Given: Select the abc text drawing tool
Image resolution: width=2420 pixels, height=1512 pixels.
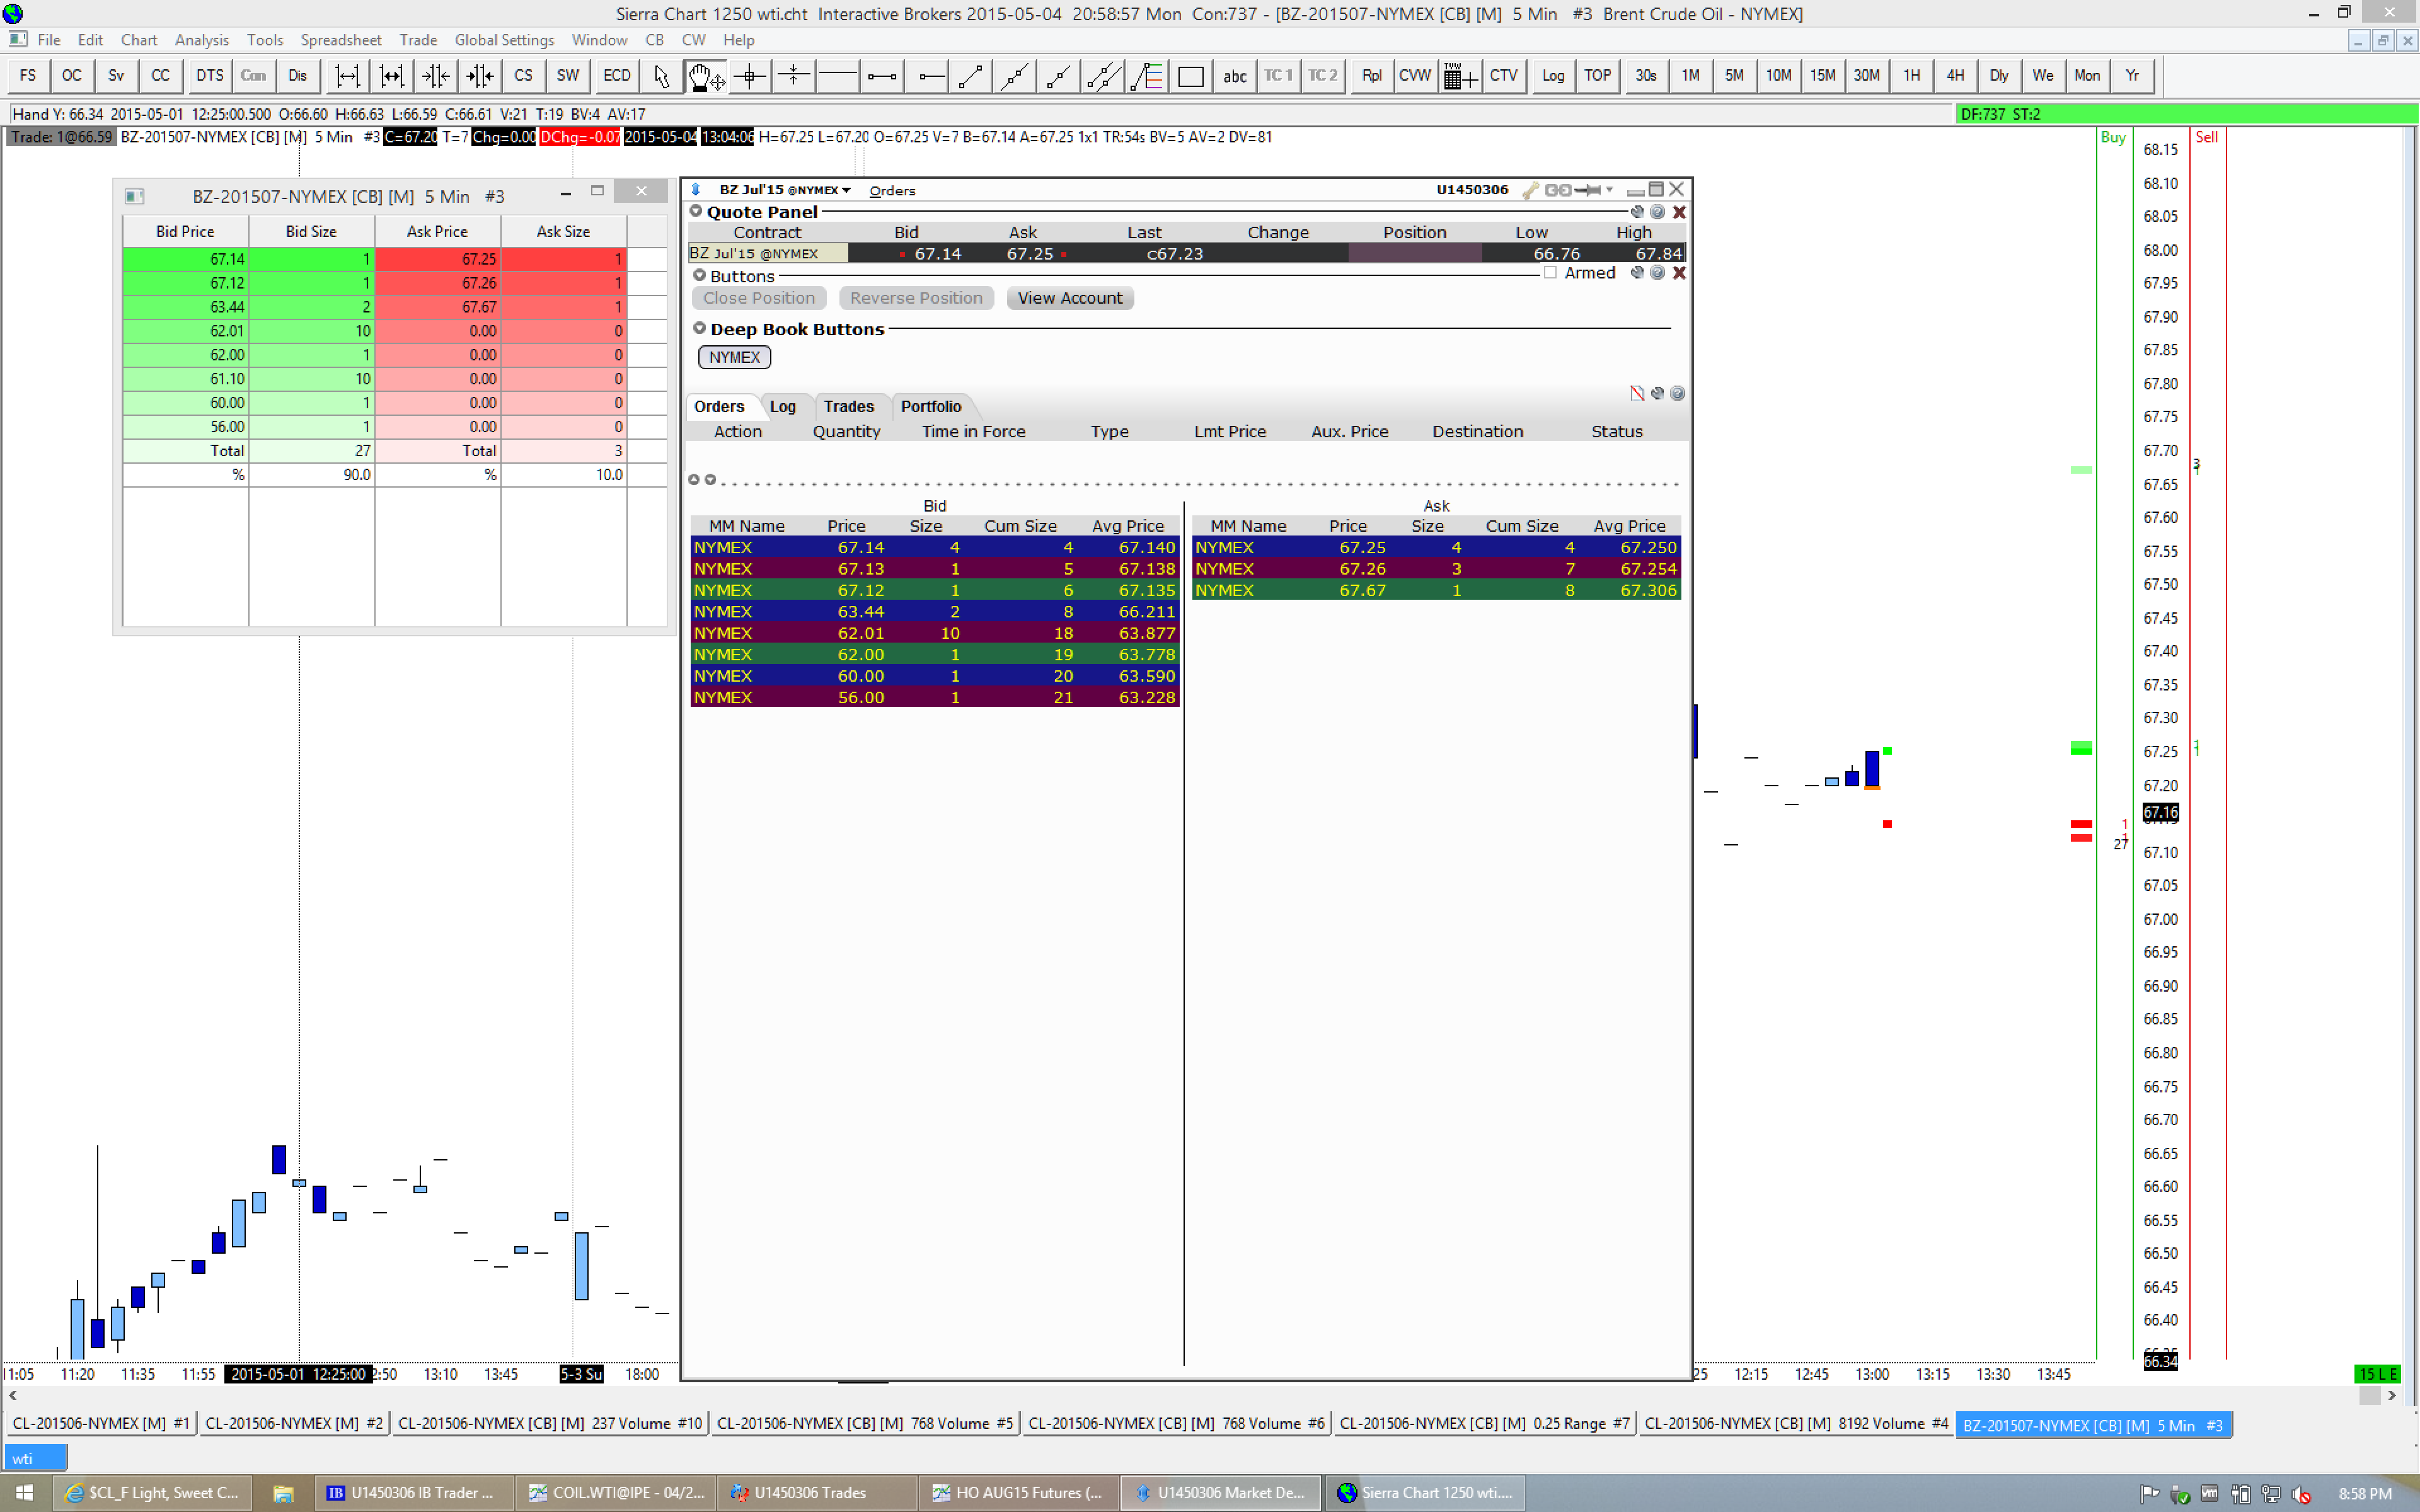Looking at the screenshot, I should 1235,76.
